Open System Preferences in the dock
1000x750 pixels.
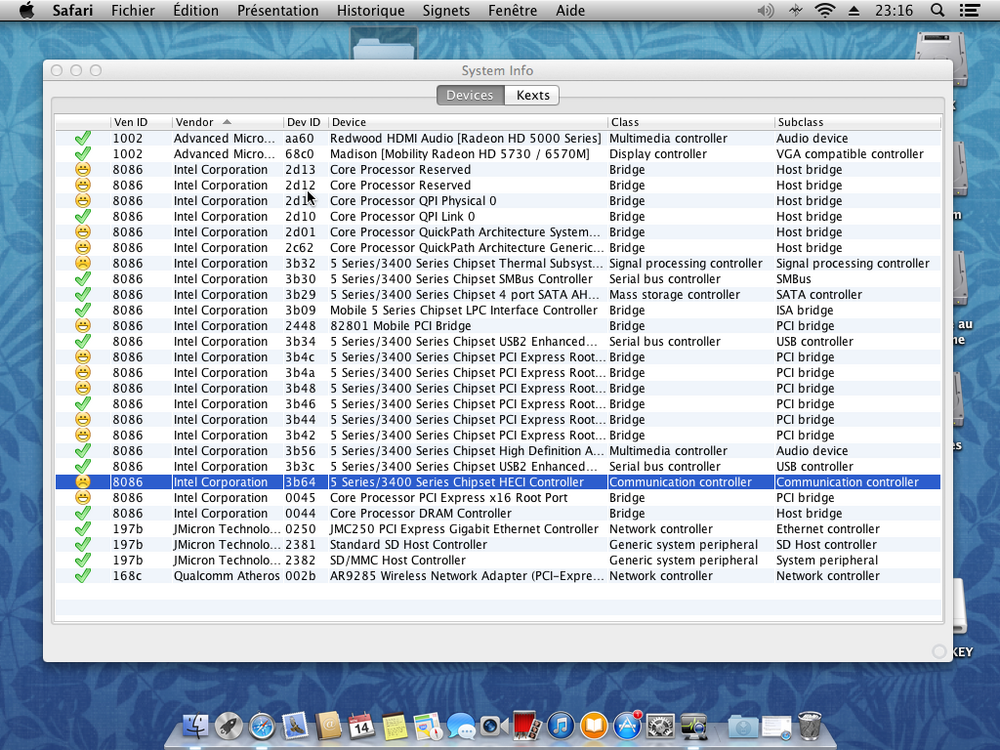[660, 726]
